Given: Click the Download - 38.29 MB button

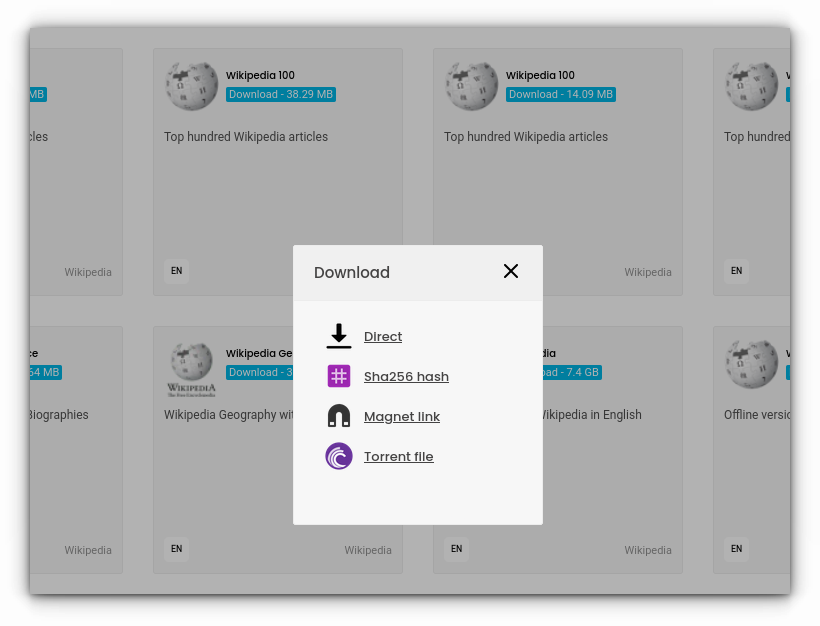Looking at the screenshot, I should pyautogui.click(x=281, y=94).
